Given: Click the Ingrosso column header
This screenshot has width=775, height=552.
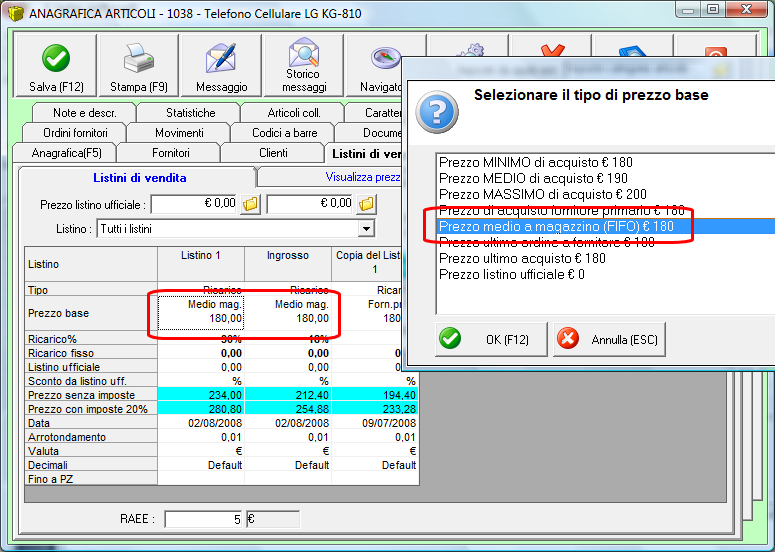Looking at the screenshot, I should [x=288, y=264].
